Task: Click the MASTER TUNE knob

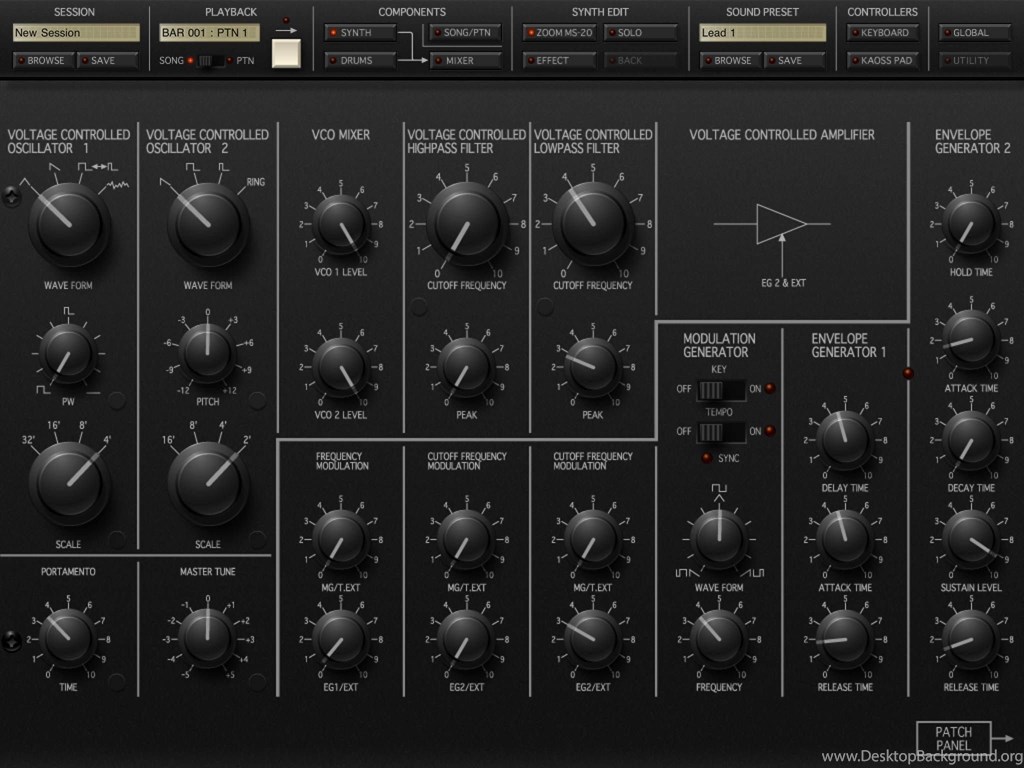Action: pyautogui.click(x=208, y=638)
